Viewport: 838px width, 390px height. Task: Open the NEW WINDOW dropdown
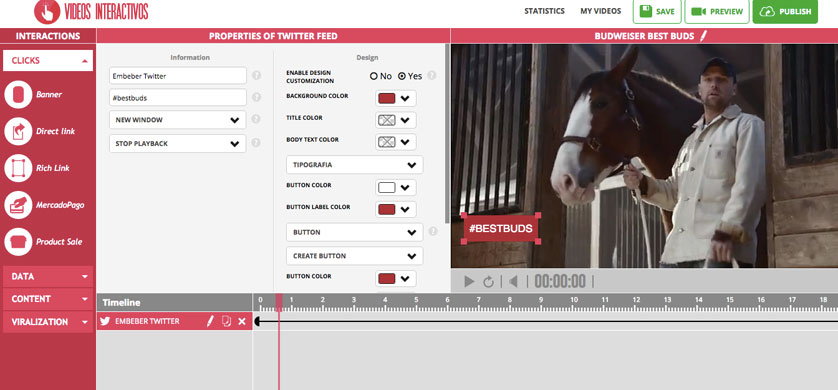[177, 120]
